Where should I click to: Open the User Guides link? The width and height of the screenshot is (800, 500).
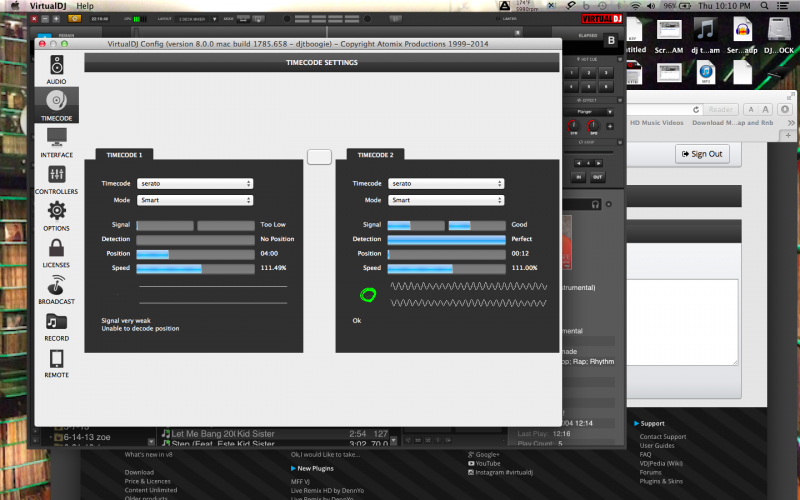(657, 445)
